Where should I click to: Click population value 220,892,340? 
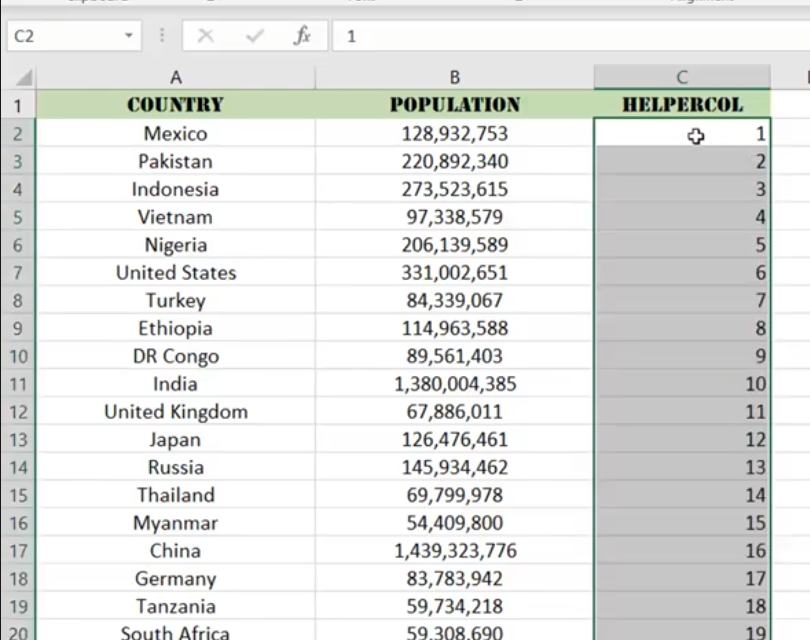(455, 161)
